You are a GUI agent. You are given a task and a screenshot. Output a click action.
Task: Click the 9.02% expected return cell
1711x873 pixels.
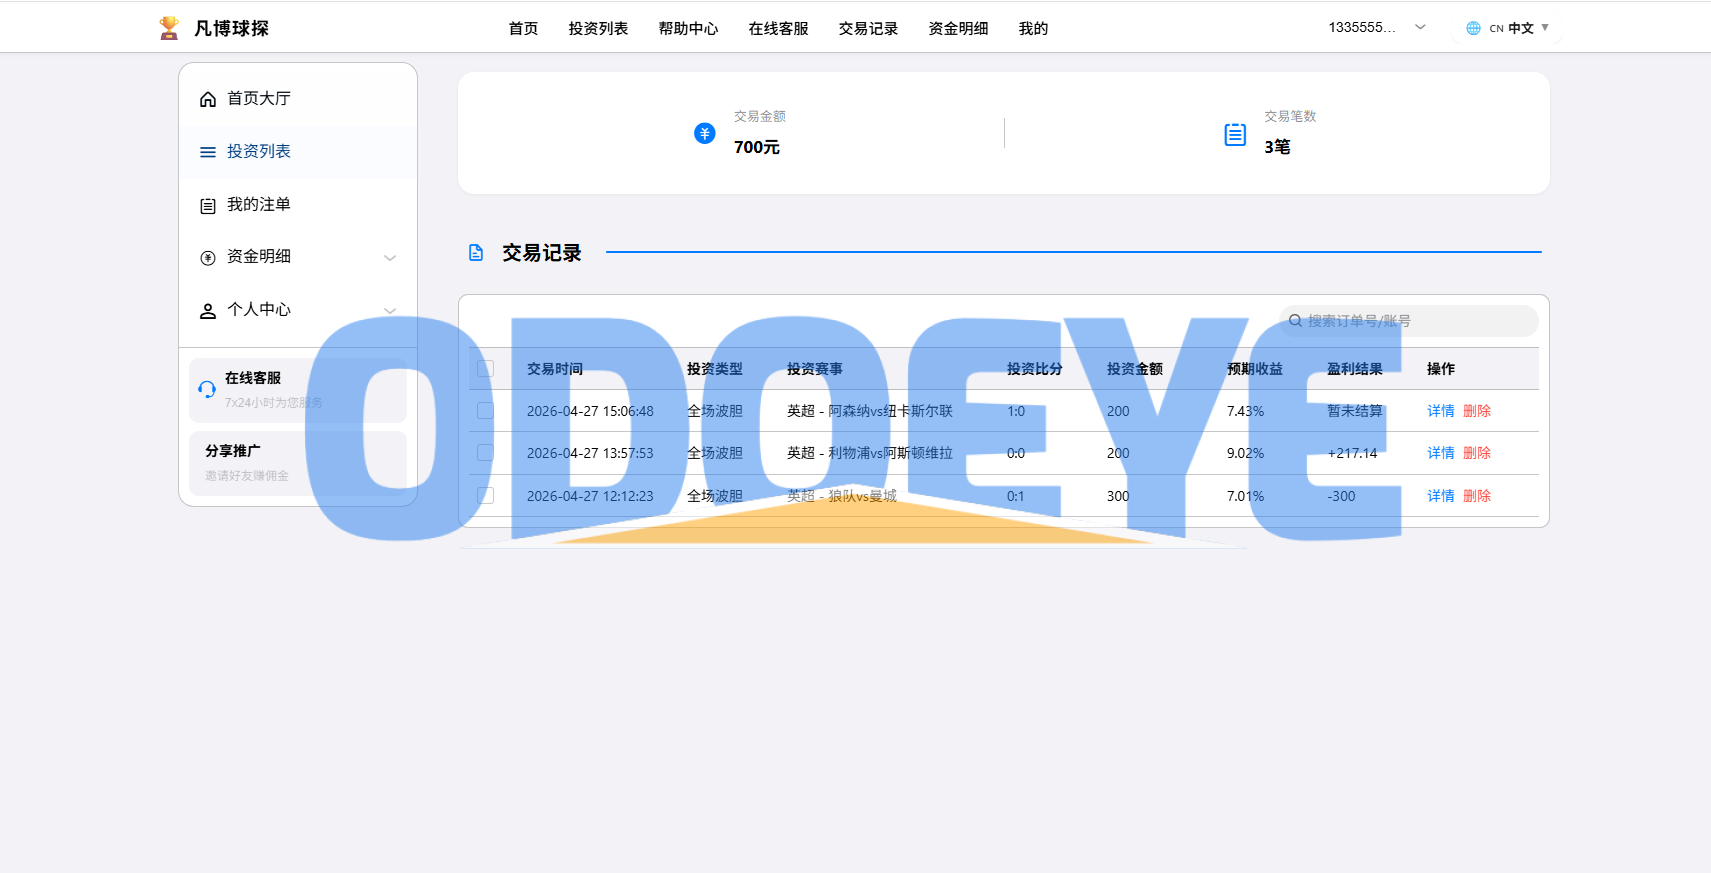coord(1245,453)
